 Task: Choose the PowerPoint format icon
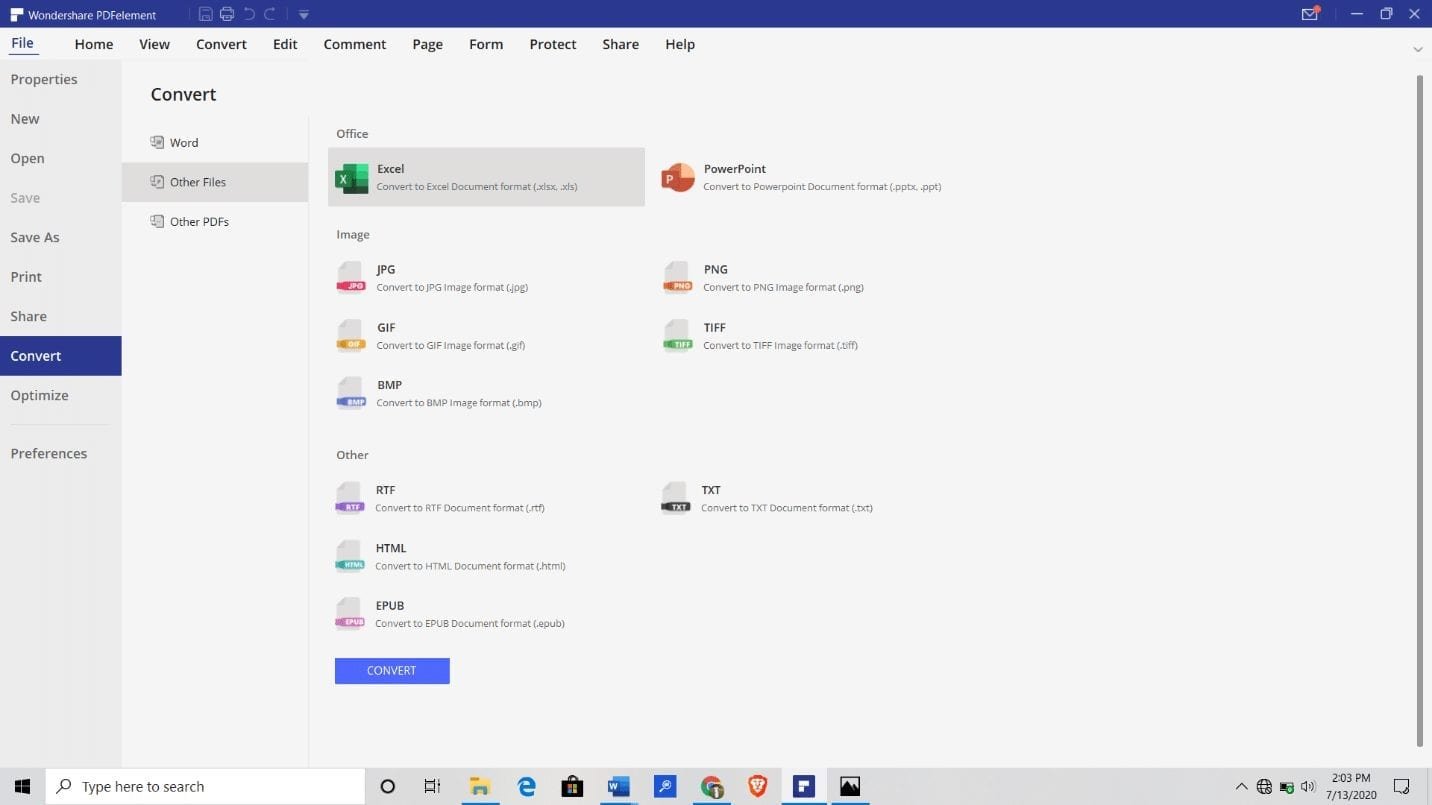pyautogui.click(x=677, y=178)
